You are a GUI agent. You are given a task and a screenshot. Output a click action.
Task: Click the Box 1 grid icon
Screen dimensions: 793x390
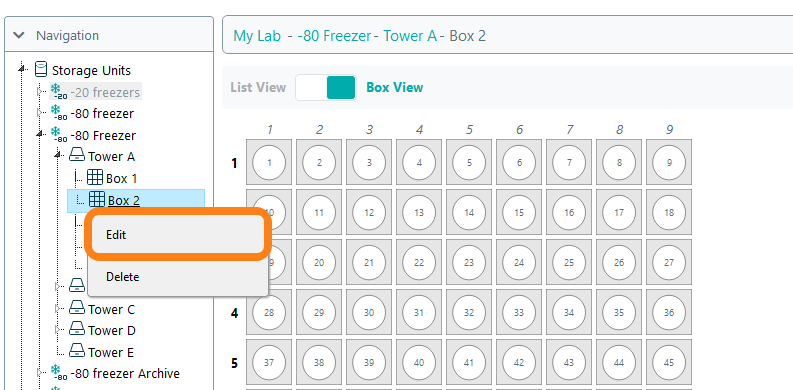(95, 178)
